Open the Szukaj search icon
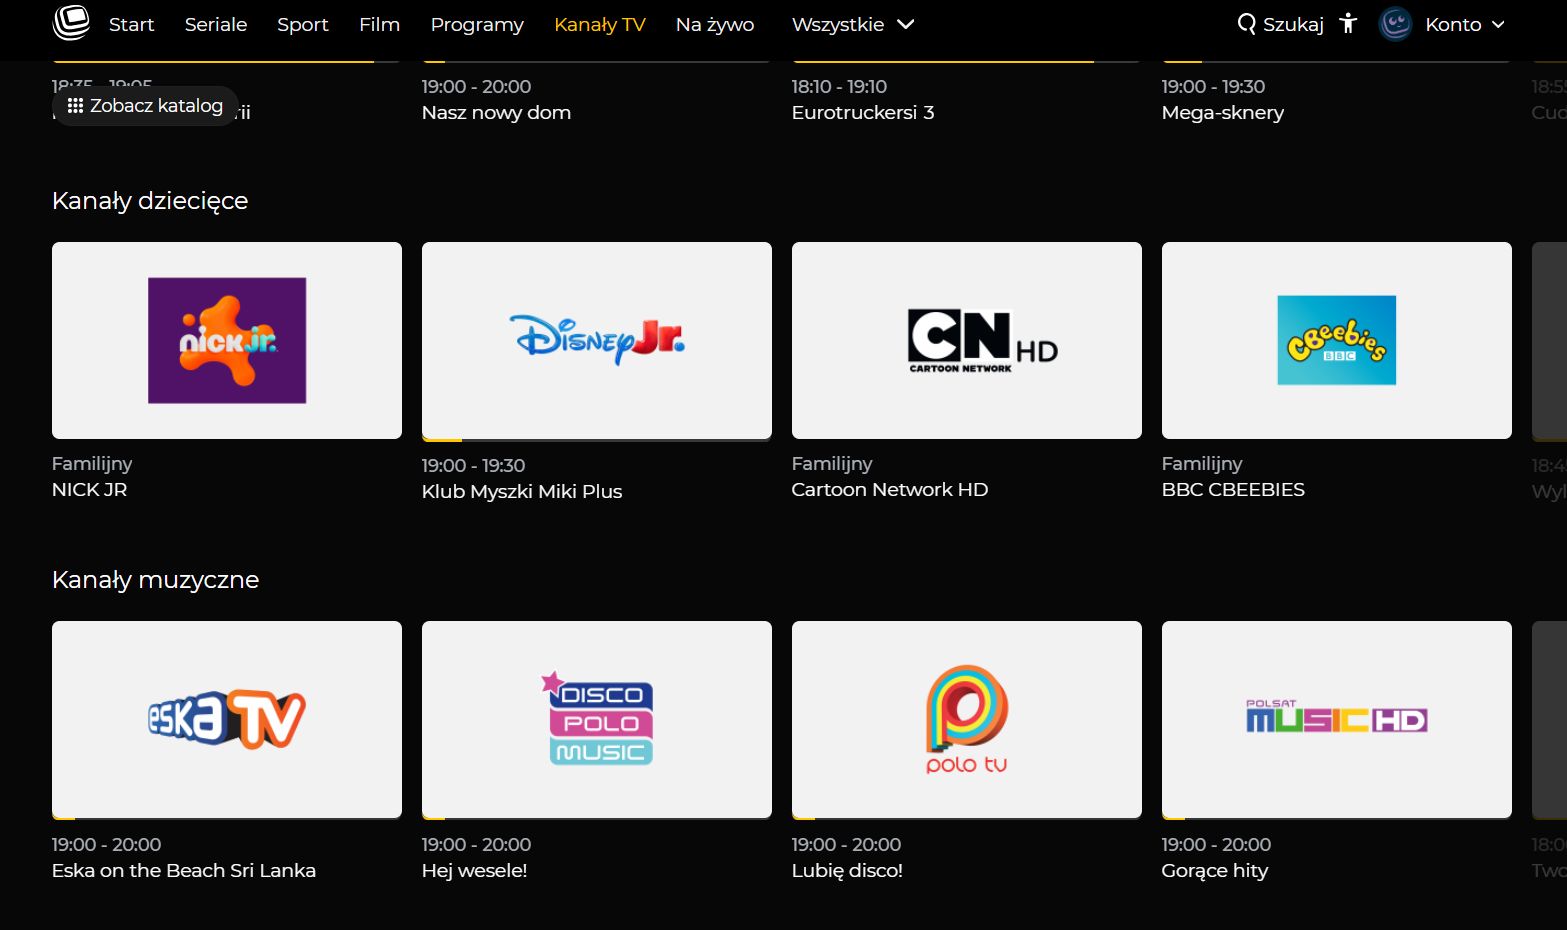 [x=1279, y=24]
